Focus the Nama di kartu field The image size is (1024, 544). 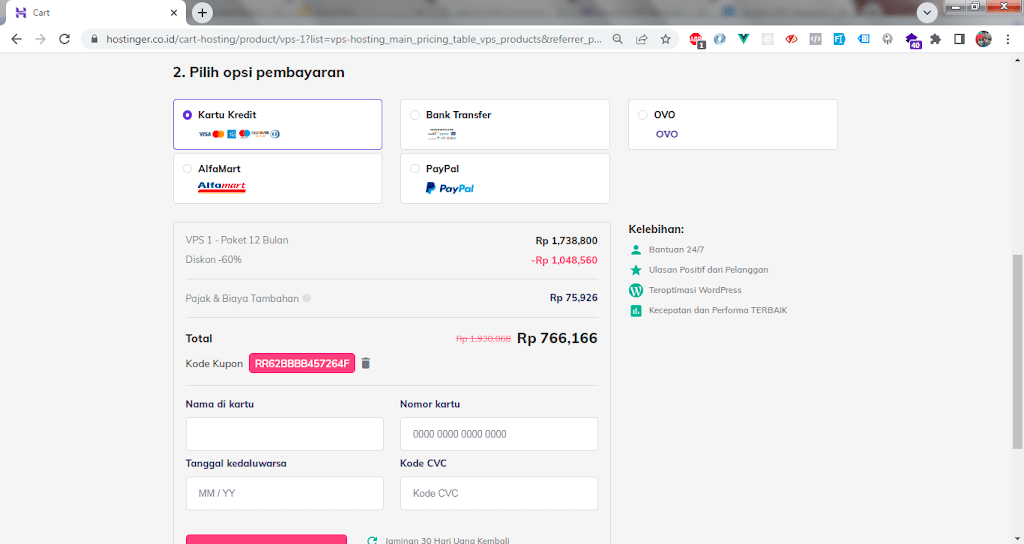285,434
